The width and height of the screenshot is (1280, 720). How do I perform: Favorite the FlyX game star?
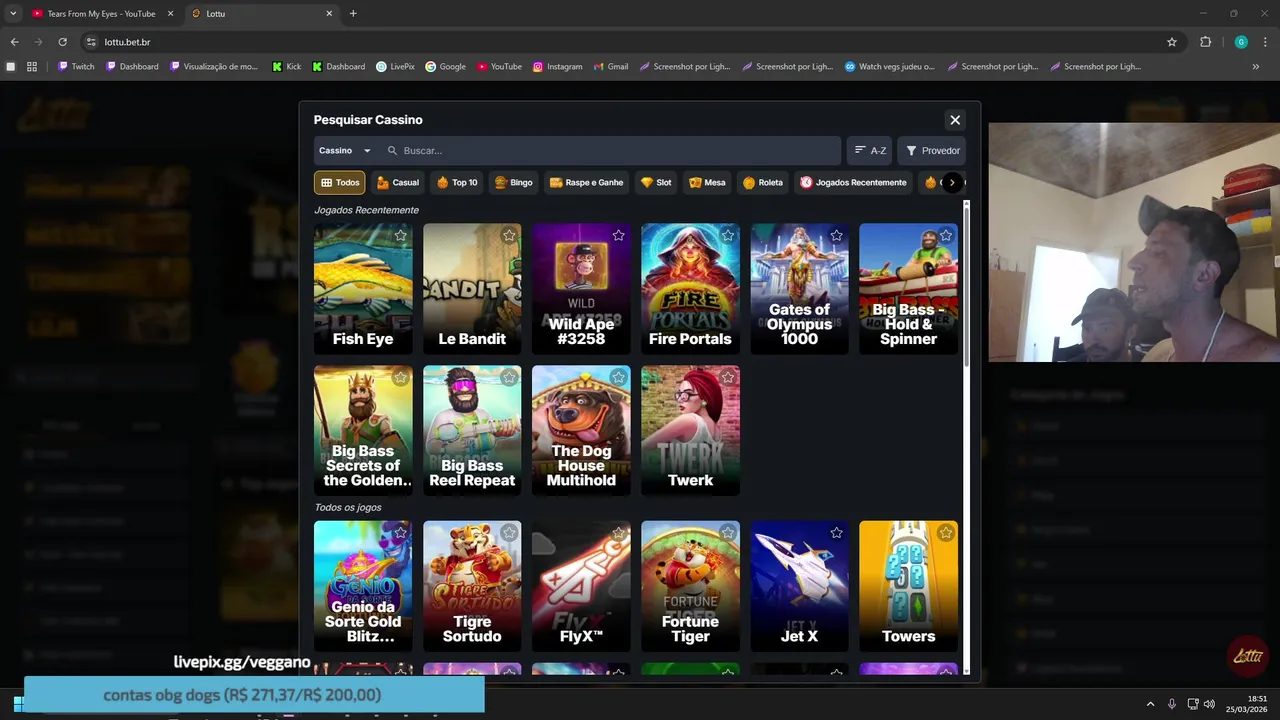click(x=619, y=533)
